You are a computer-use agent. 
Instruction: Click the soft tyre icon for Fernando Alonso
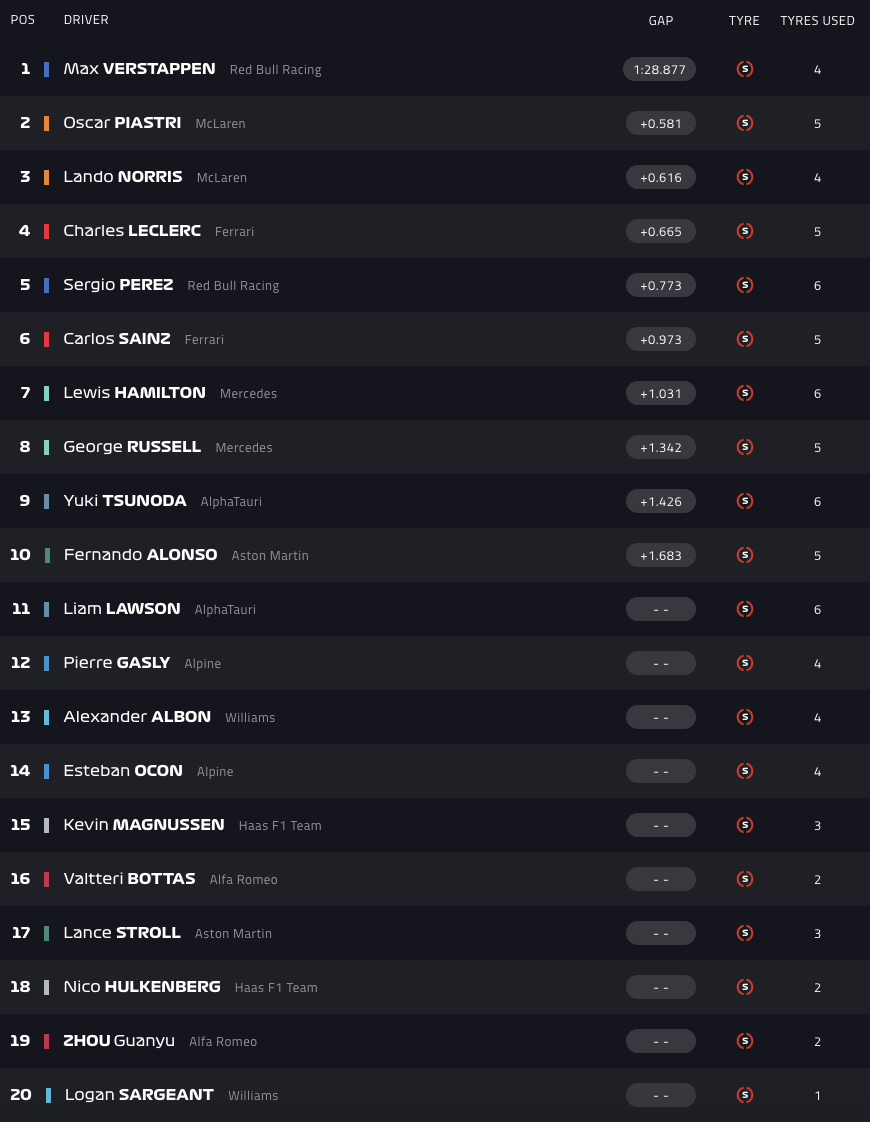tap(744, 555)
